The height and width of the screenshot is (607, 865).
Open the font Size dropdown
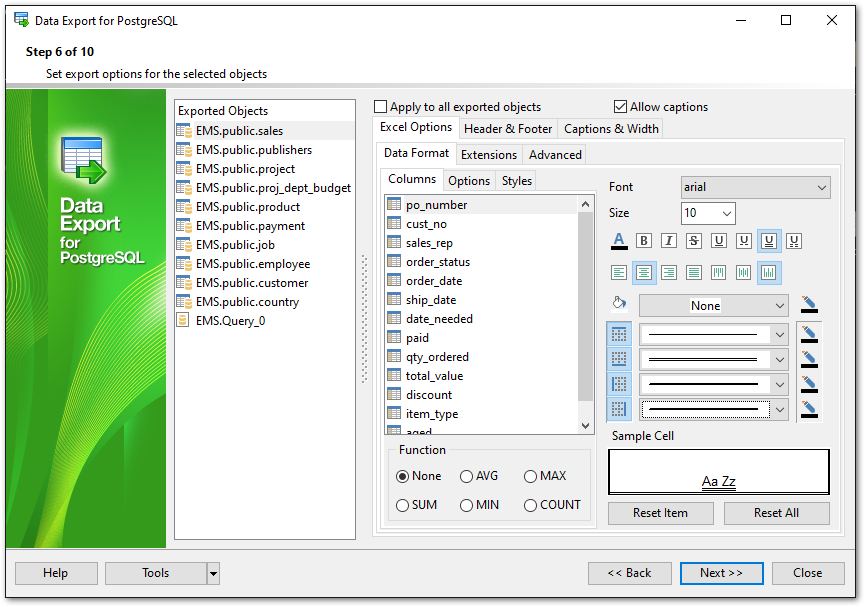[x=708, y=213]
